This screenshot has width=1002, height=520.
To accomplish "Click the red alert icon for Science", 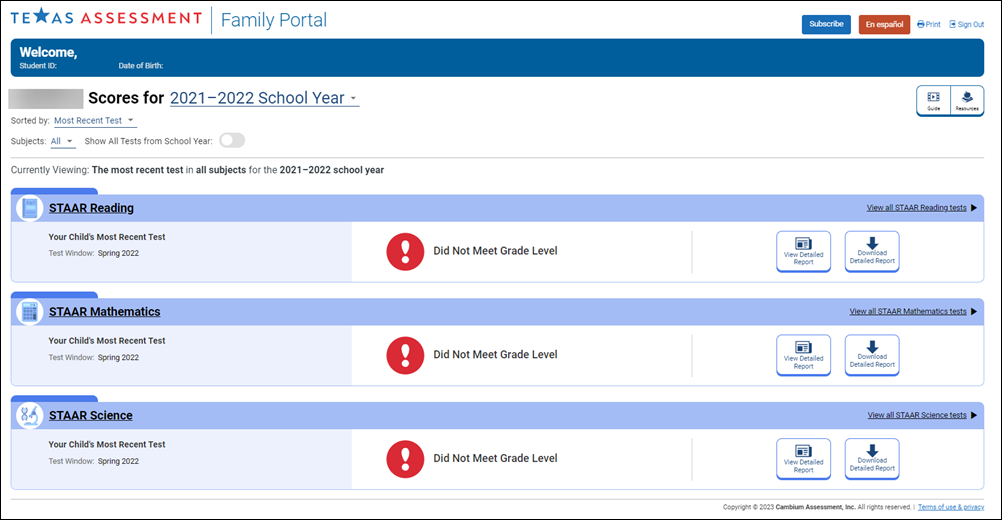I will (x=405, y=459).
